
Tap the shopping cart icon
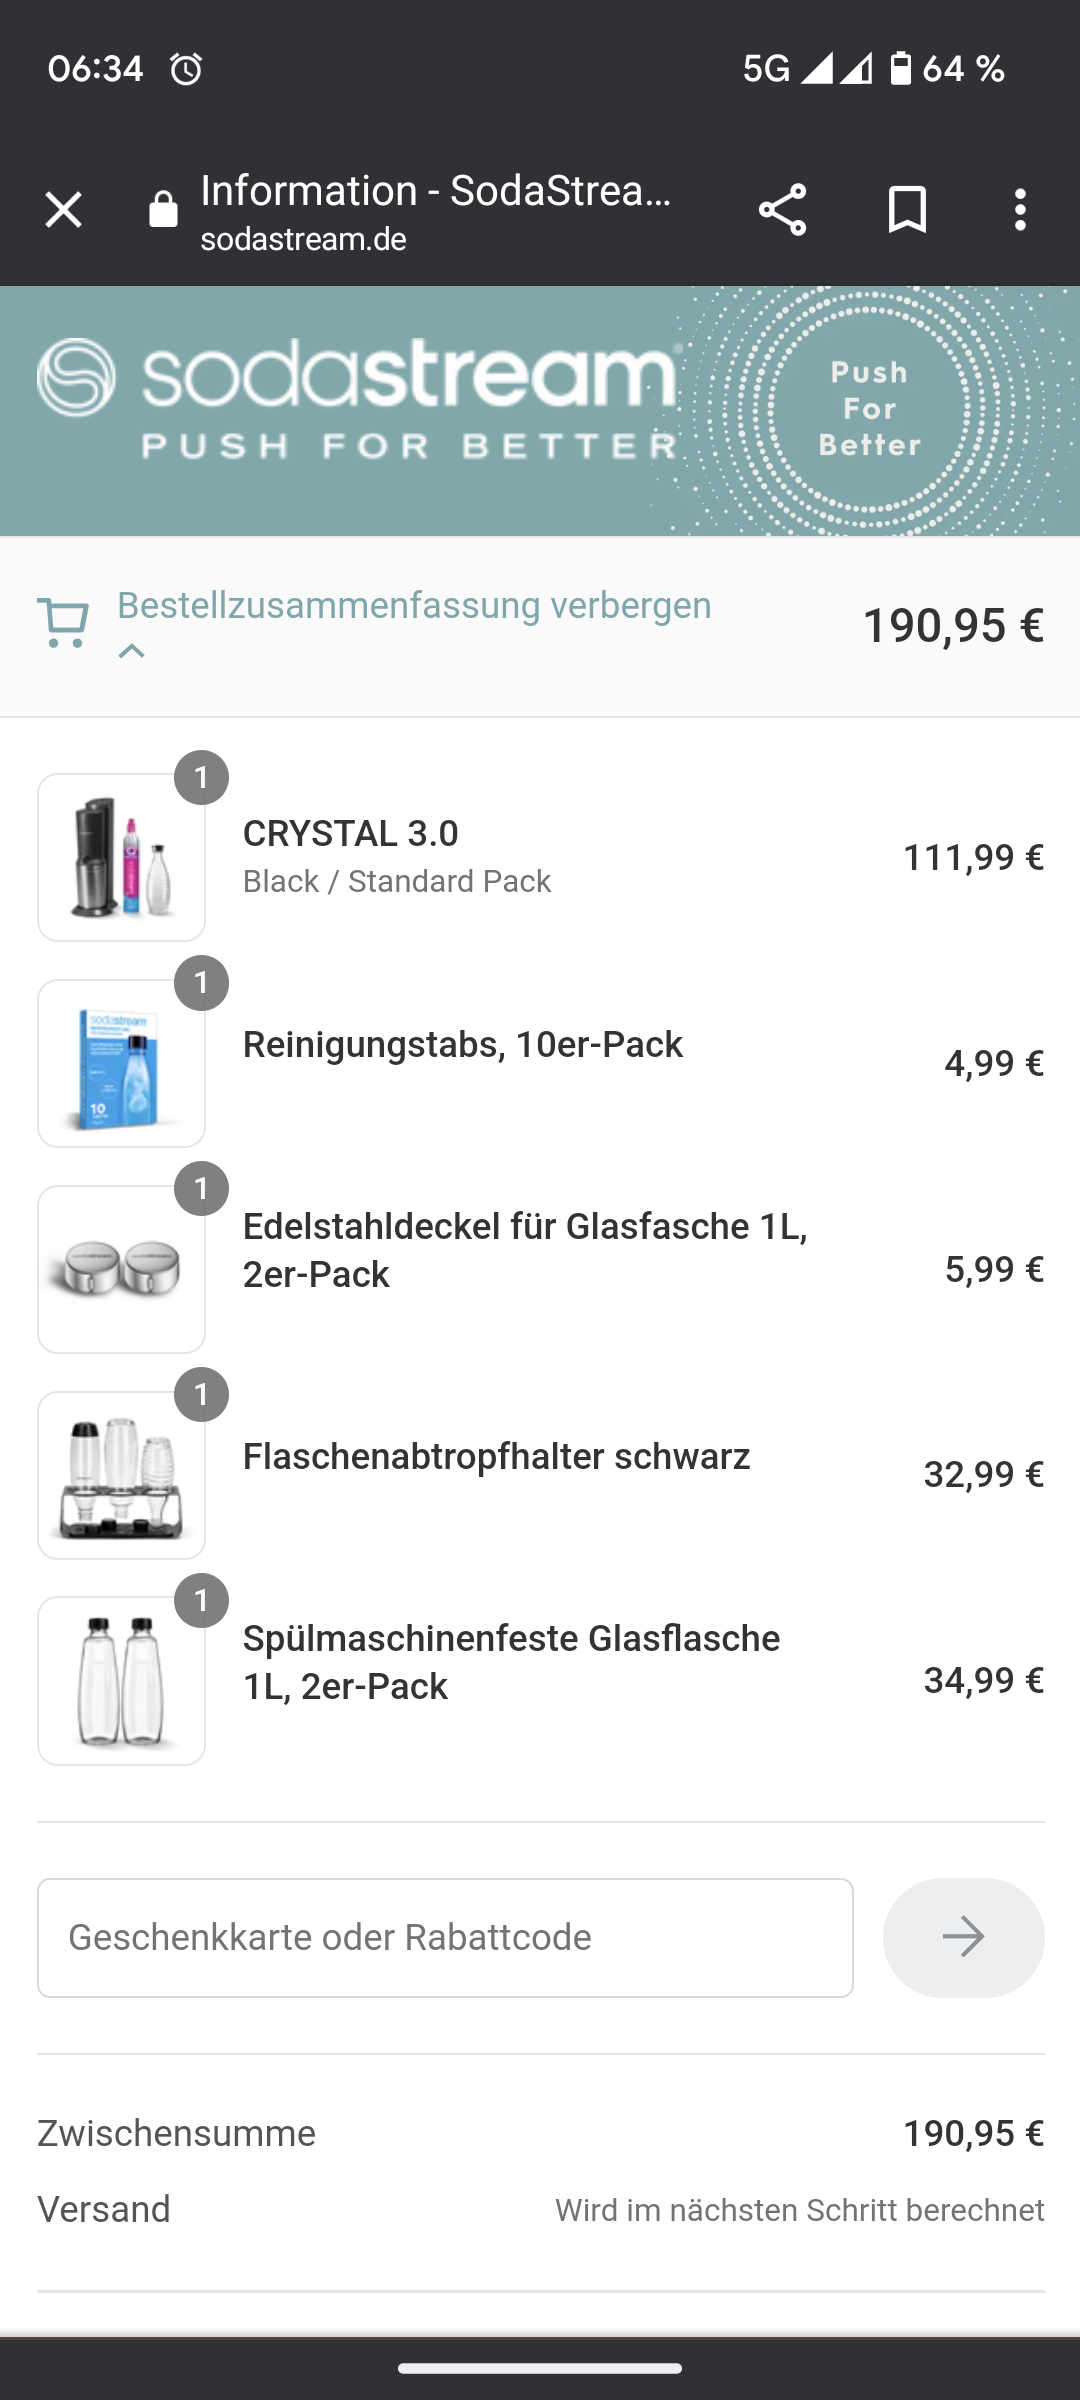point(63,624)
